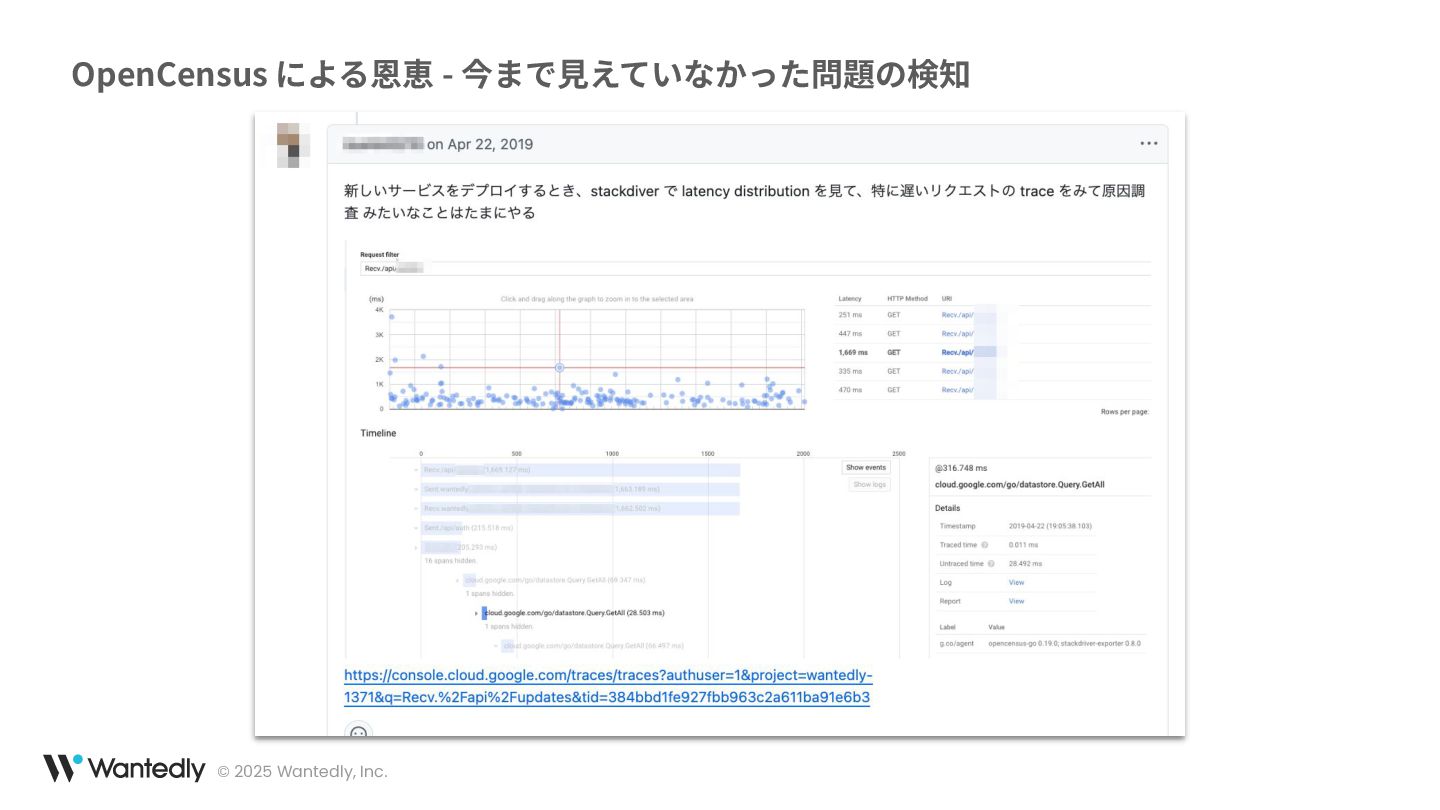
Task: Click the Timestamp value 2019-04-22 (19:05:38.103)
Action: point(1050,526)
